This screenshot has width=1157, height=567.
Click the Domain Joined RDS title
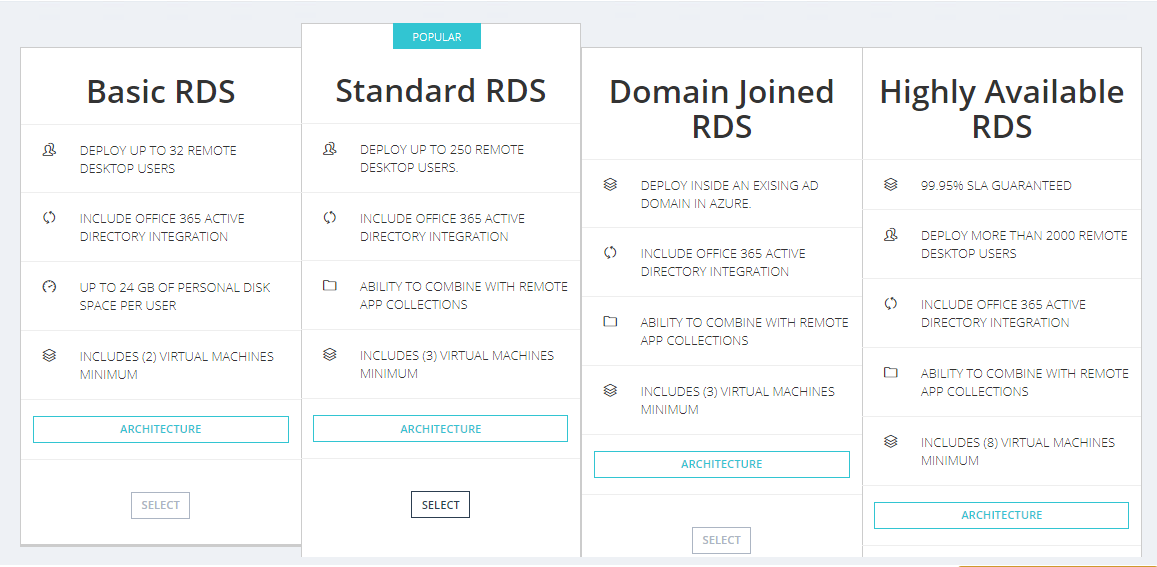pos(721,109)
